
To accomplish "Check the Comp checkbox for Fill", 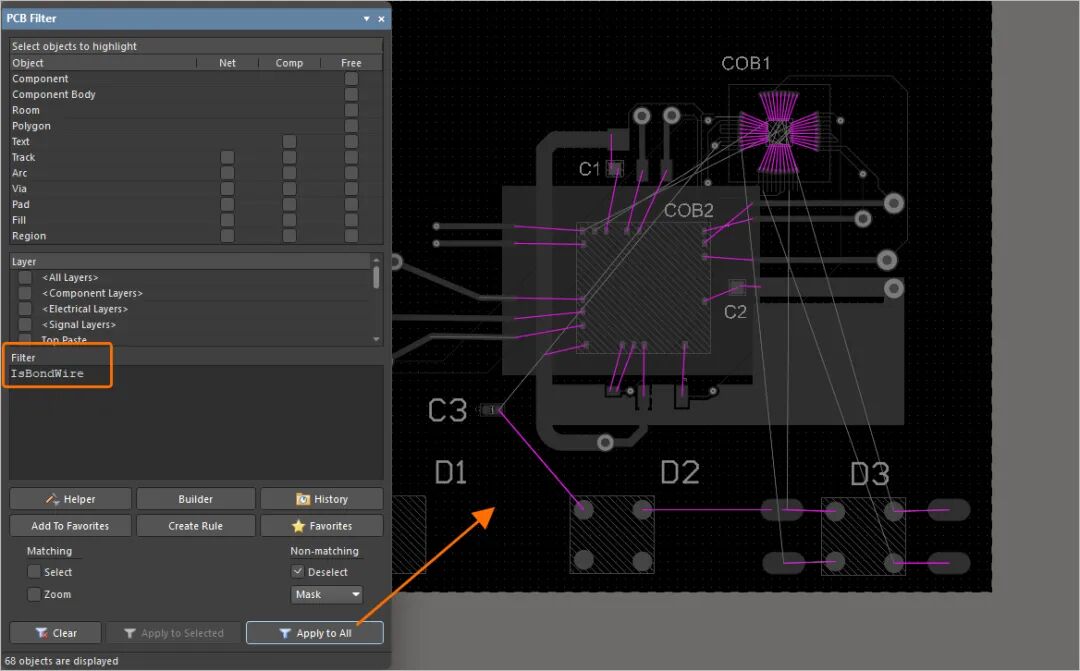I will tap(289, 220).
